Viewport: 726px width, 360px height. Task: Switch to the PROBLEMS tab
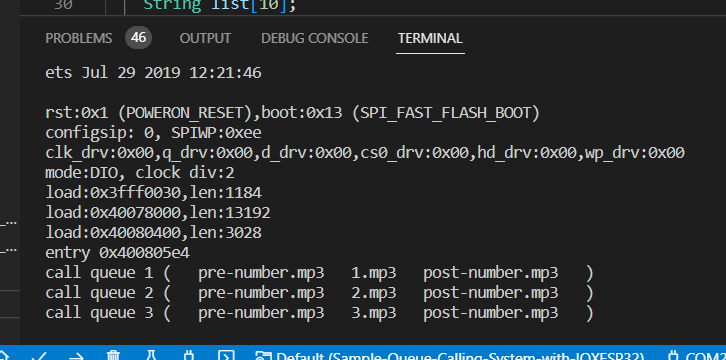tap(79, 38)
